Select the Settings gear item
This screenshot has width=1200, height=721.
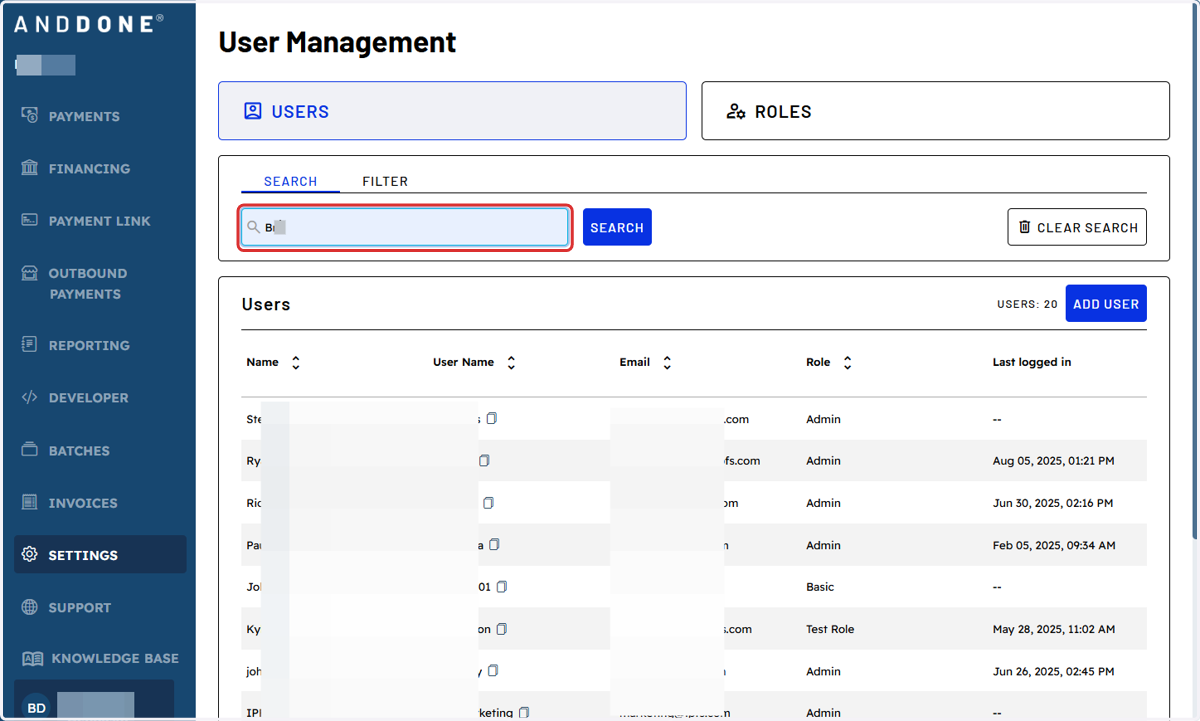[x=100, y=555]
